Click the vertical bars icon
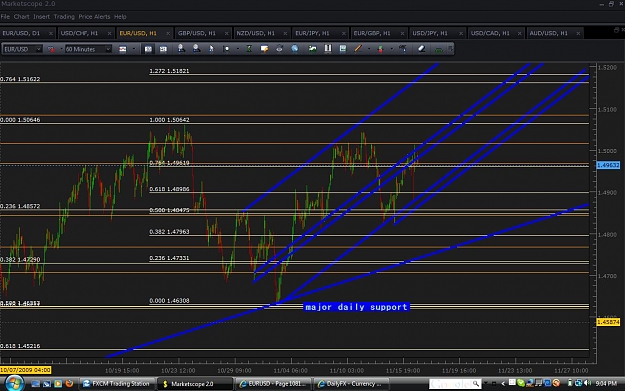625x391 pixels. [328, 49]
